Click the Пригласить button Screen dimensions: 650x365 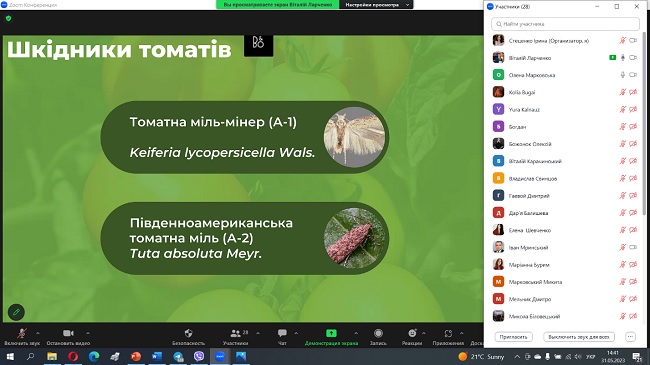[513, 337]
